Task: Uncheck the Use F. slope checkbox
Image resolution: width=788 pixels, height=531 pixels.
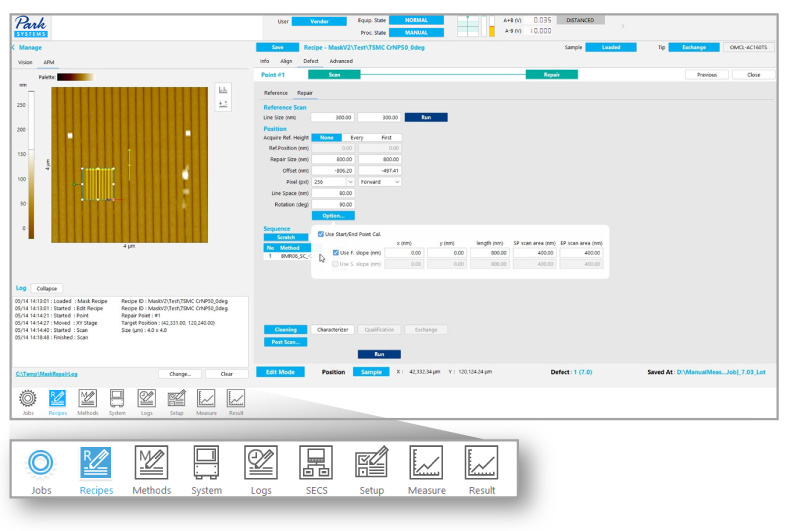Action: (x=336, y=253)
